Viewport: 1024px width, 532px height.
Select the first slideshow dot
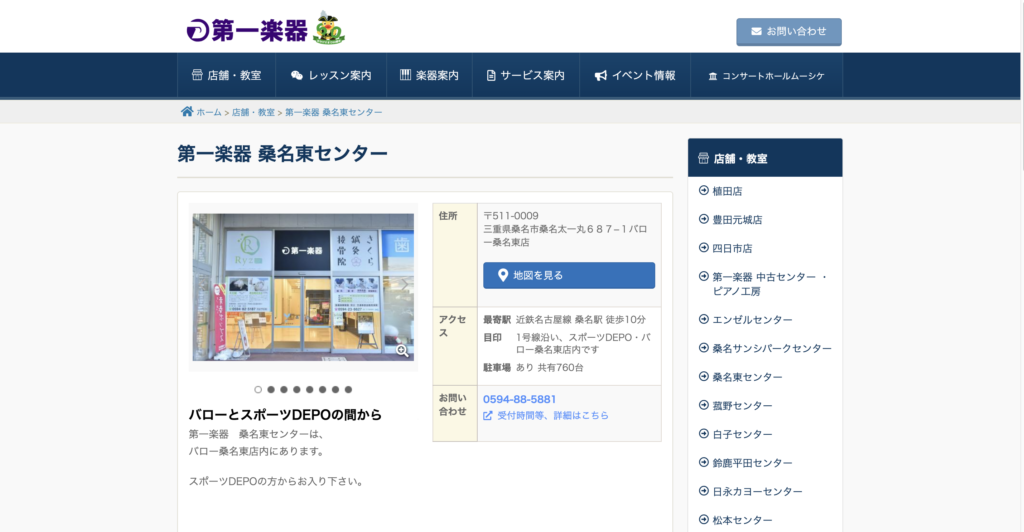click(258, 390)
